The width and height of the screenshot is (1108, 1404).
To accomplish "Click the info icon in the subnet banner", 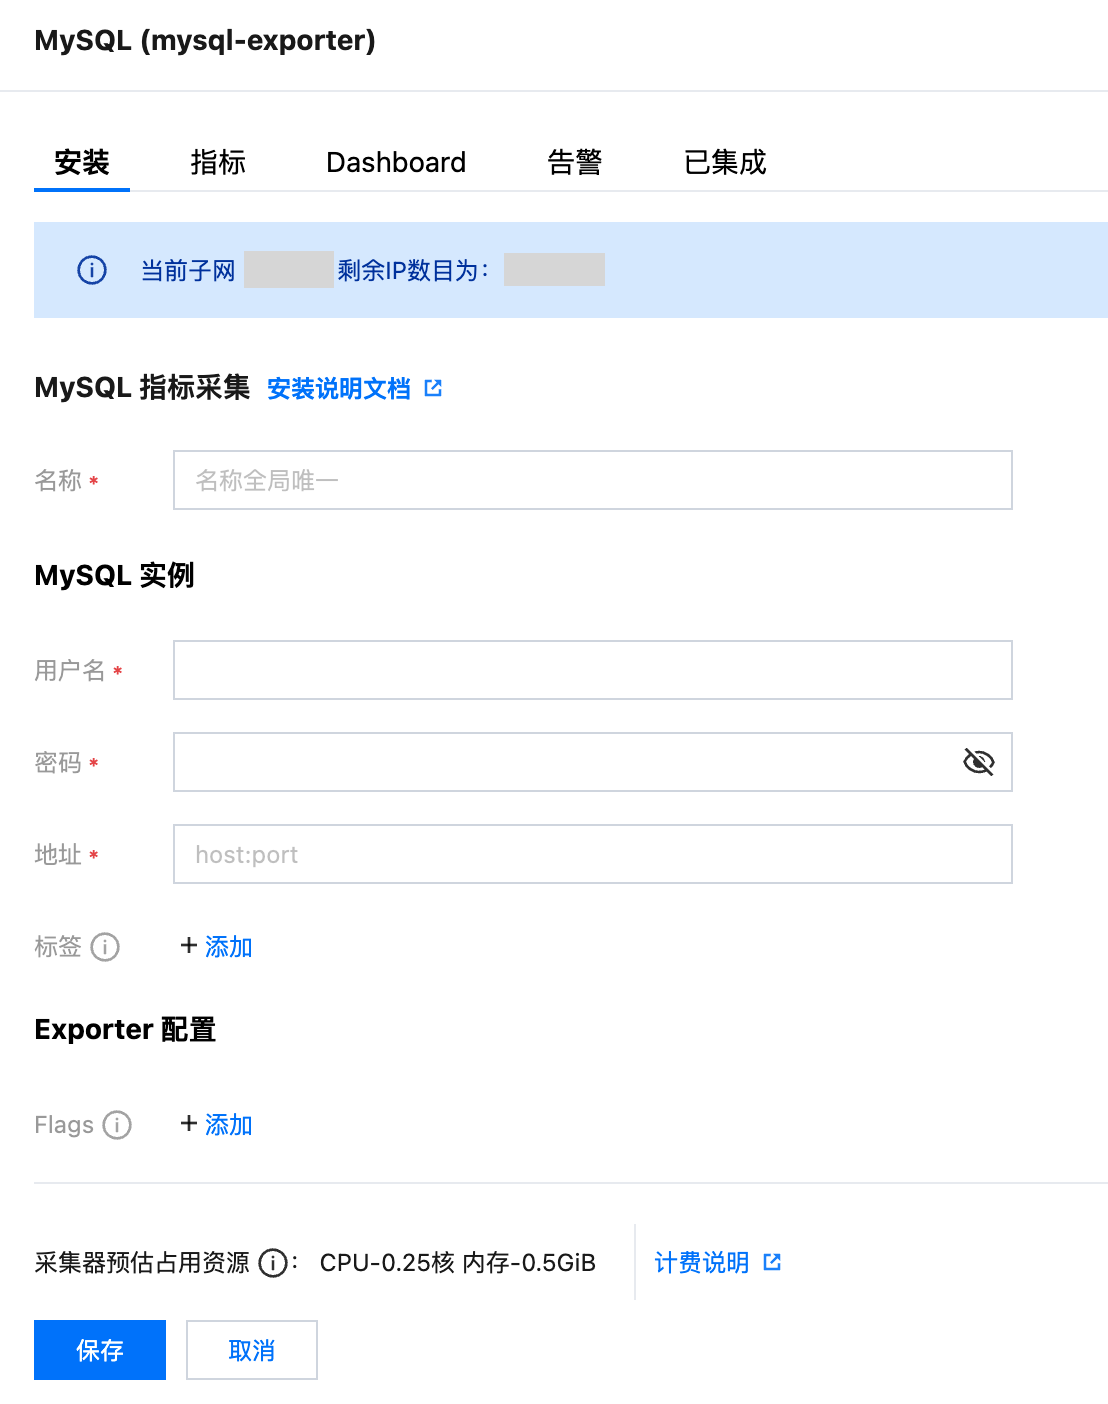I will click(x=92, y=270).
